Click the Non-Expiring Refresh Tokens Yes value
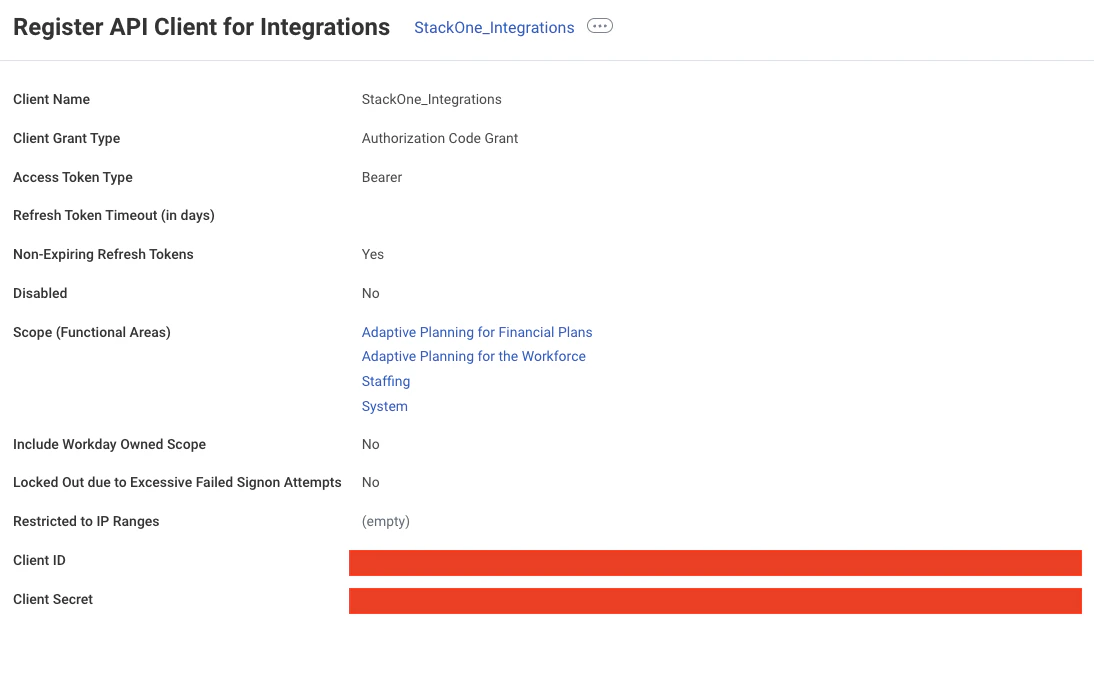This screenshot has height=677, width=1094. (x=373, y=254)
